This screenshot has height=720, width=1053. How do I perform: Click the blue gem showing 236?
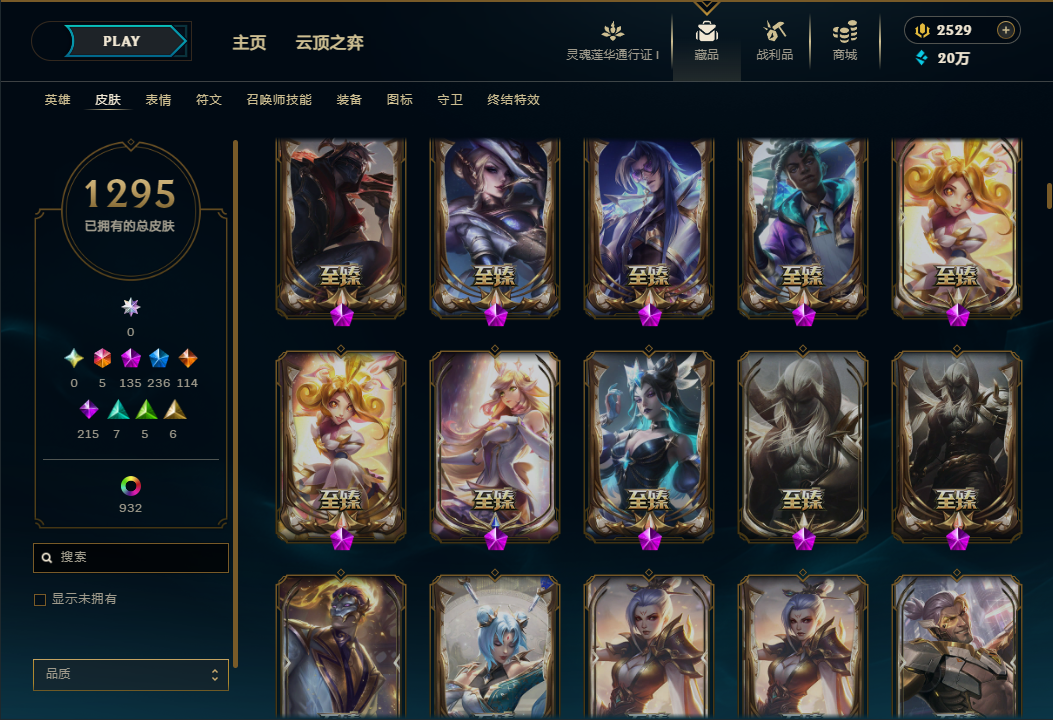coord(158,359)
